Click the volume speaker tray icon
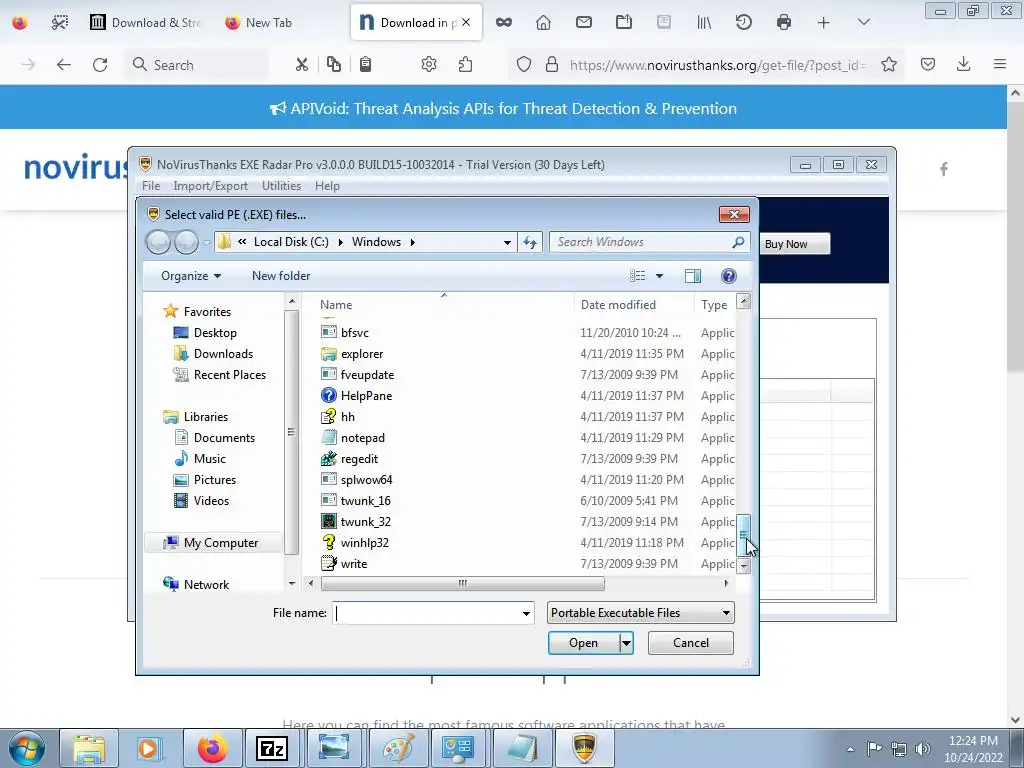This screenshot has height=768, width=1024. [x=923, y=748]
